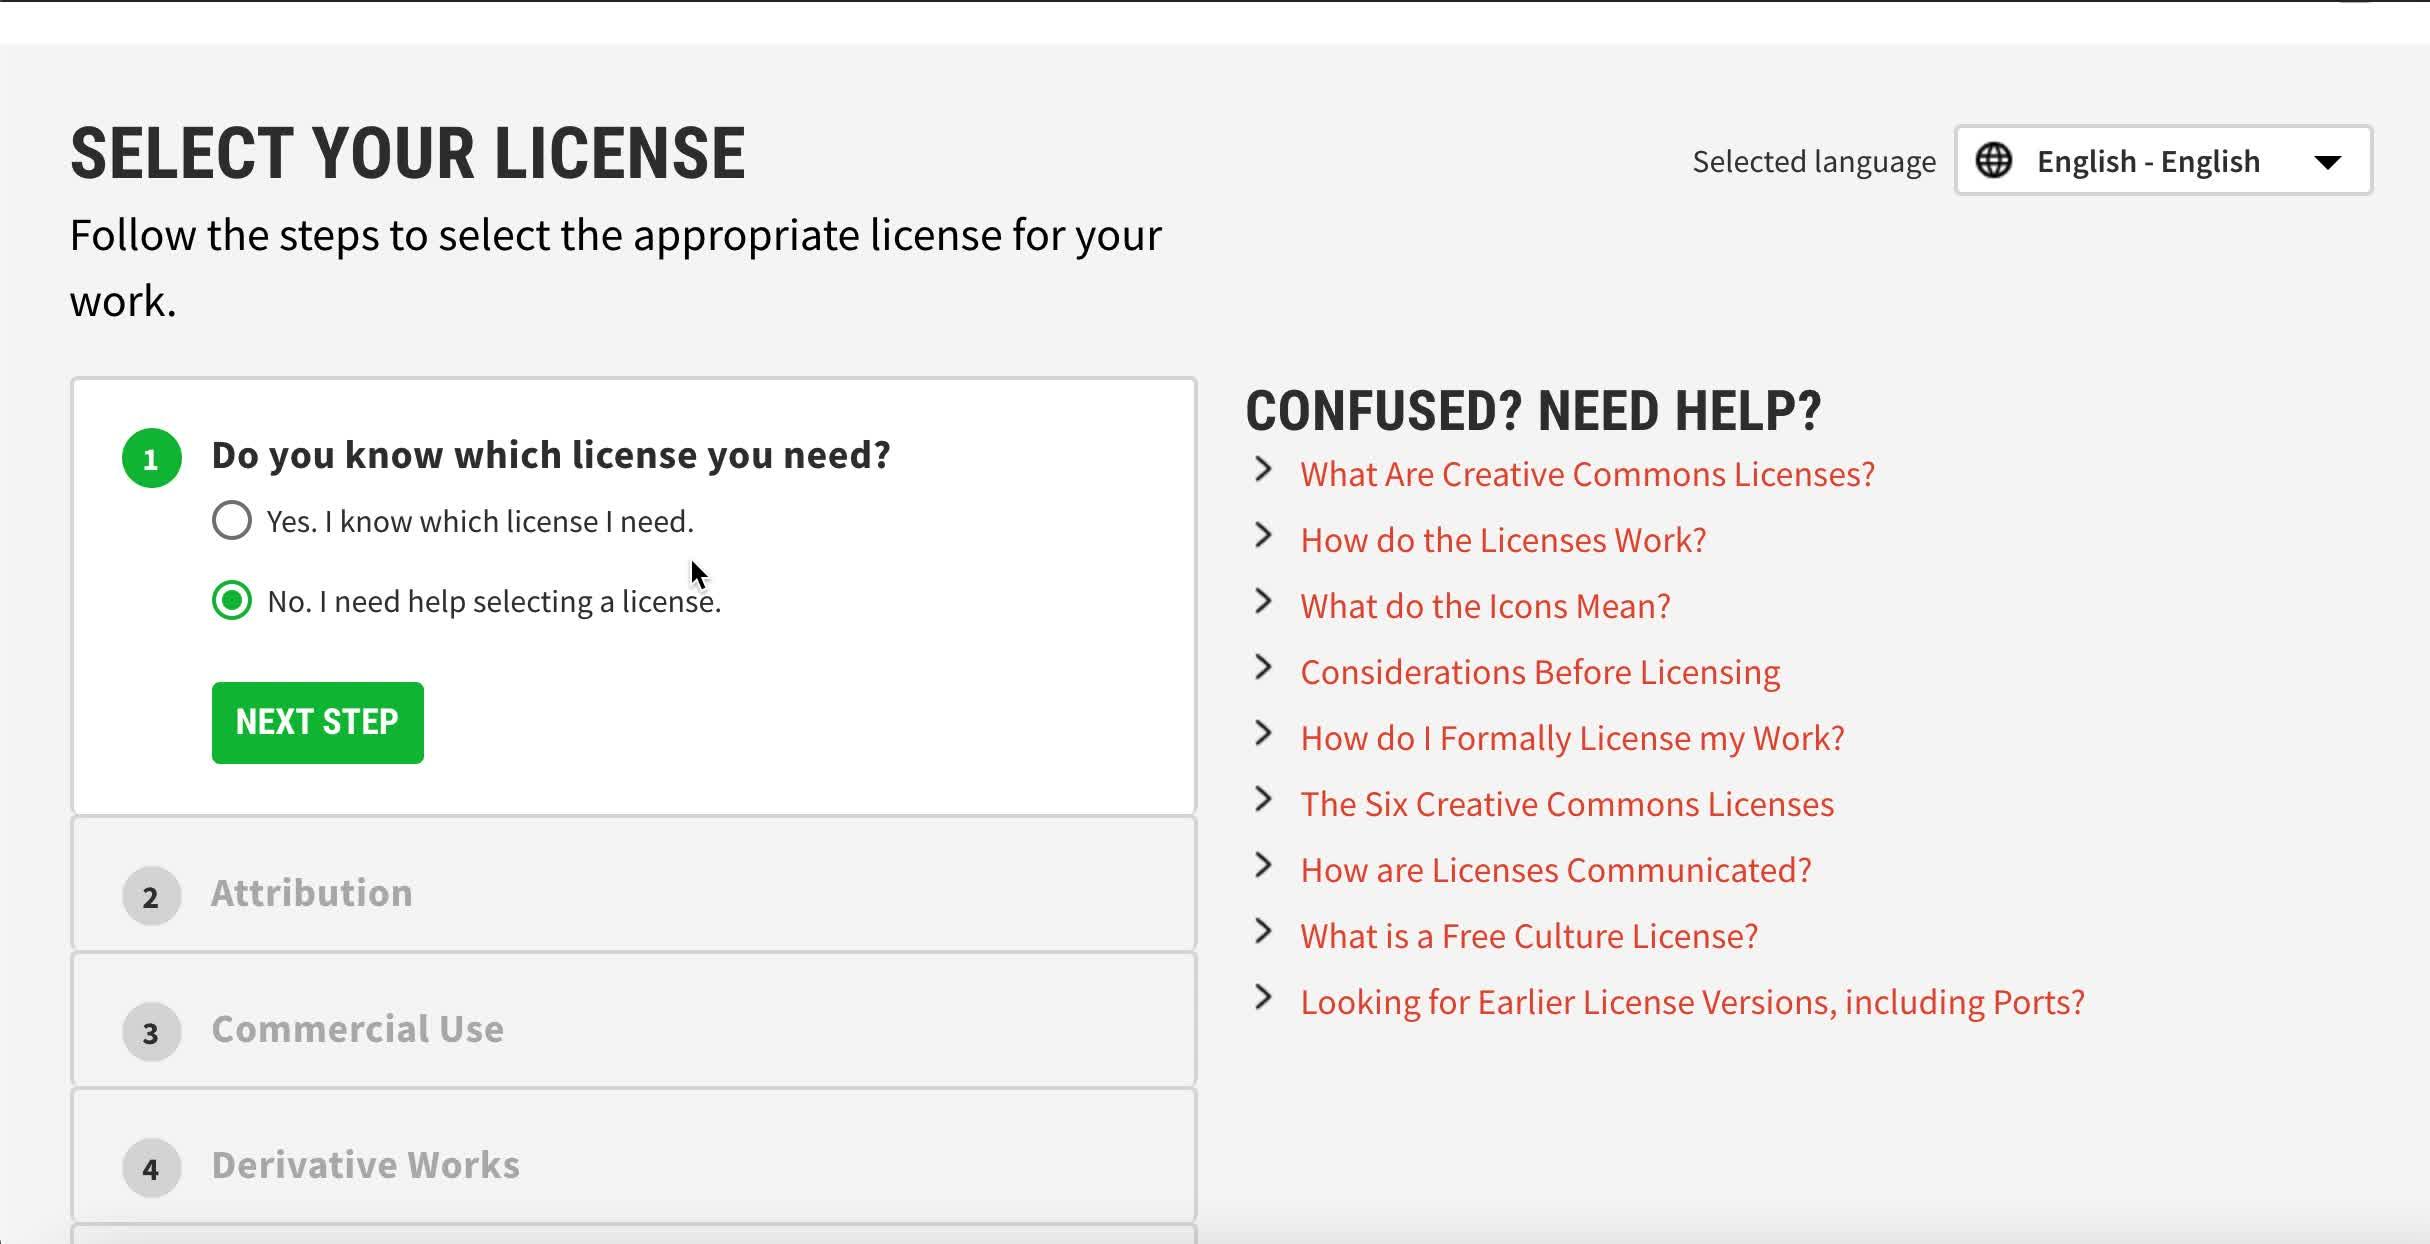This screenshot has height=1244, width=2430.
Task: Click the green step 1 number badge
Action: pyautogui.click(x=151, y=458)
